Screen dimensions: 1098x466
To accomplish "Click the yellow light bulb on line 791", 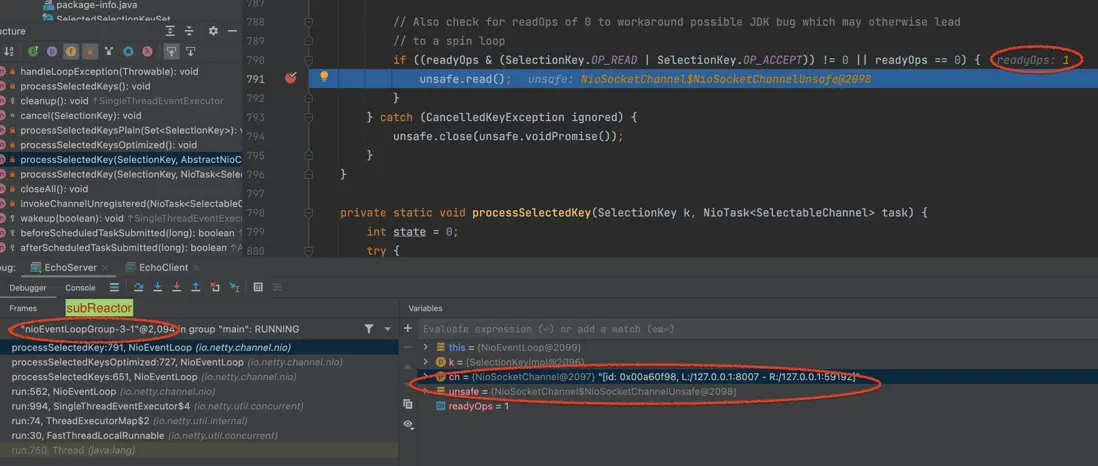I will (x=324, y=77).
